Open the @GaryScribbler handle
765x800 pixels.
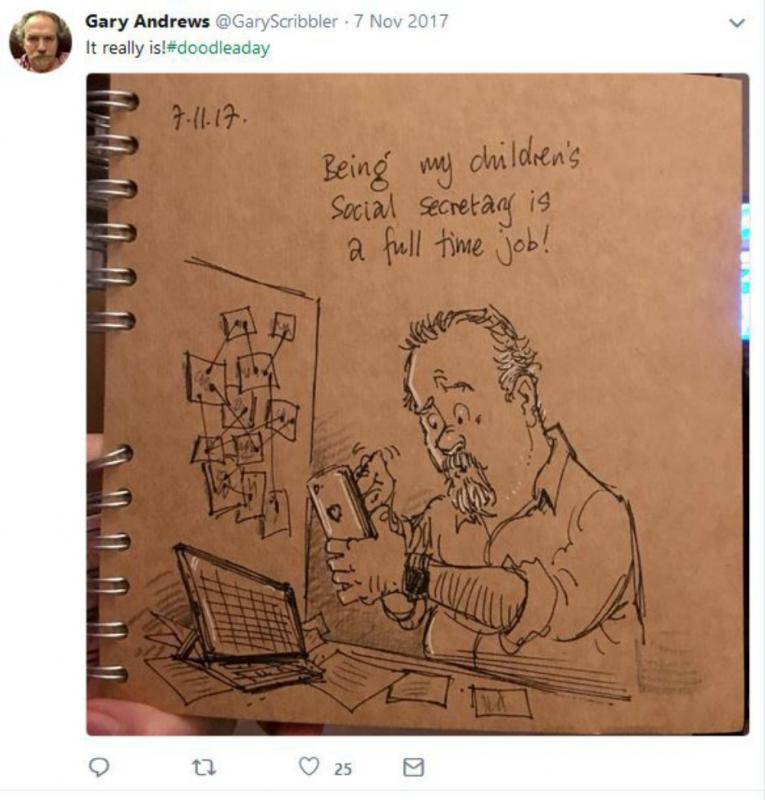coord(276,21)
